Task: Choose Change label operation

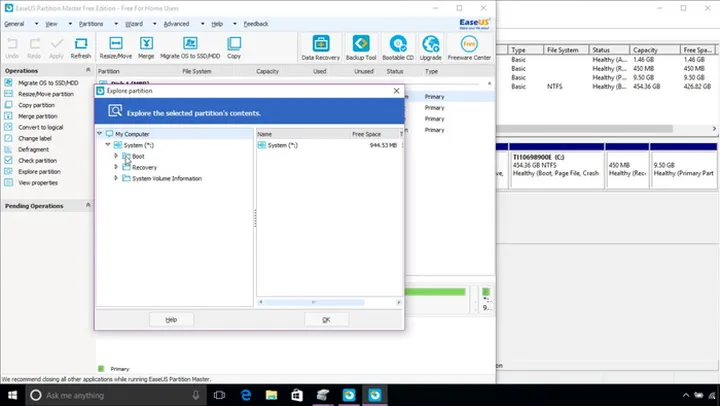Action: pos(34,138)
